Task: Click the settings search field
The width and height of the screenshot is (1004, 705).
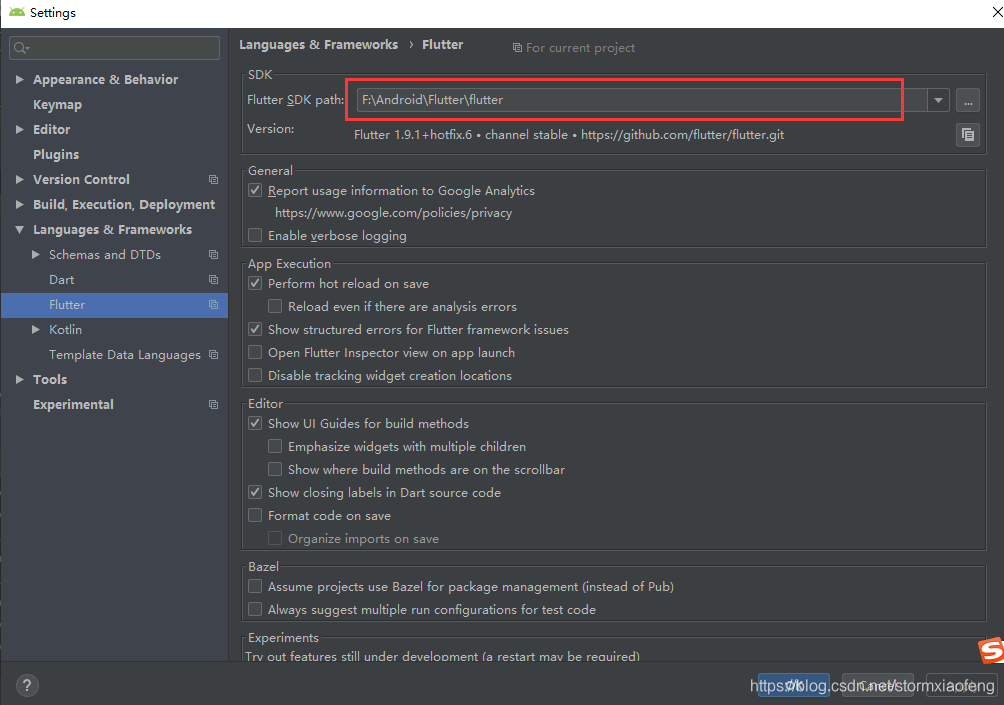Action: [x=114, y=48]
